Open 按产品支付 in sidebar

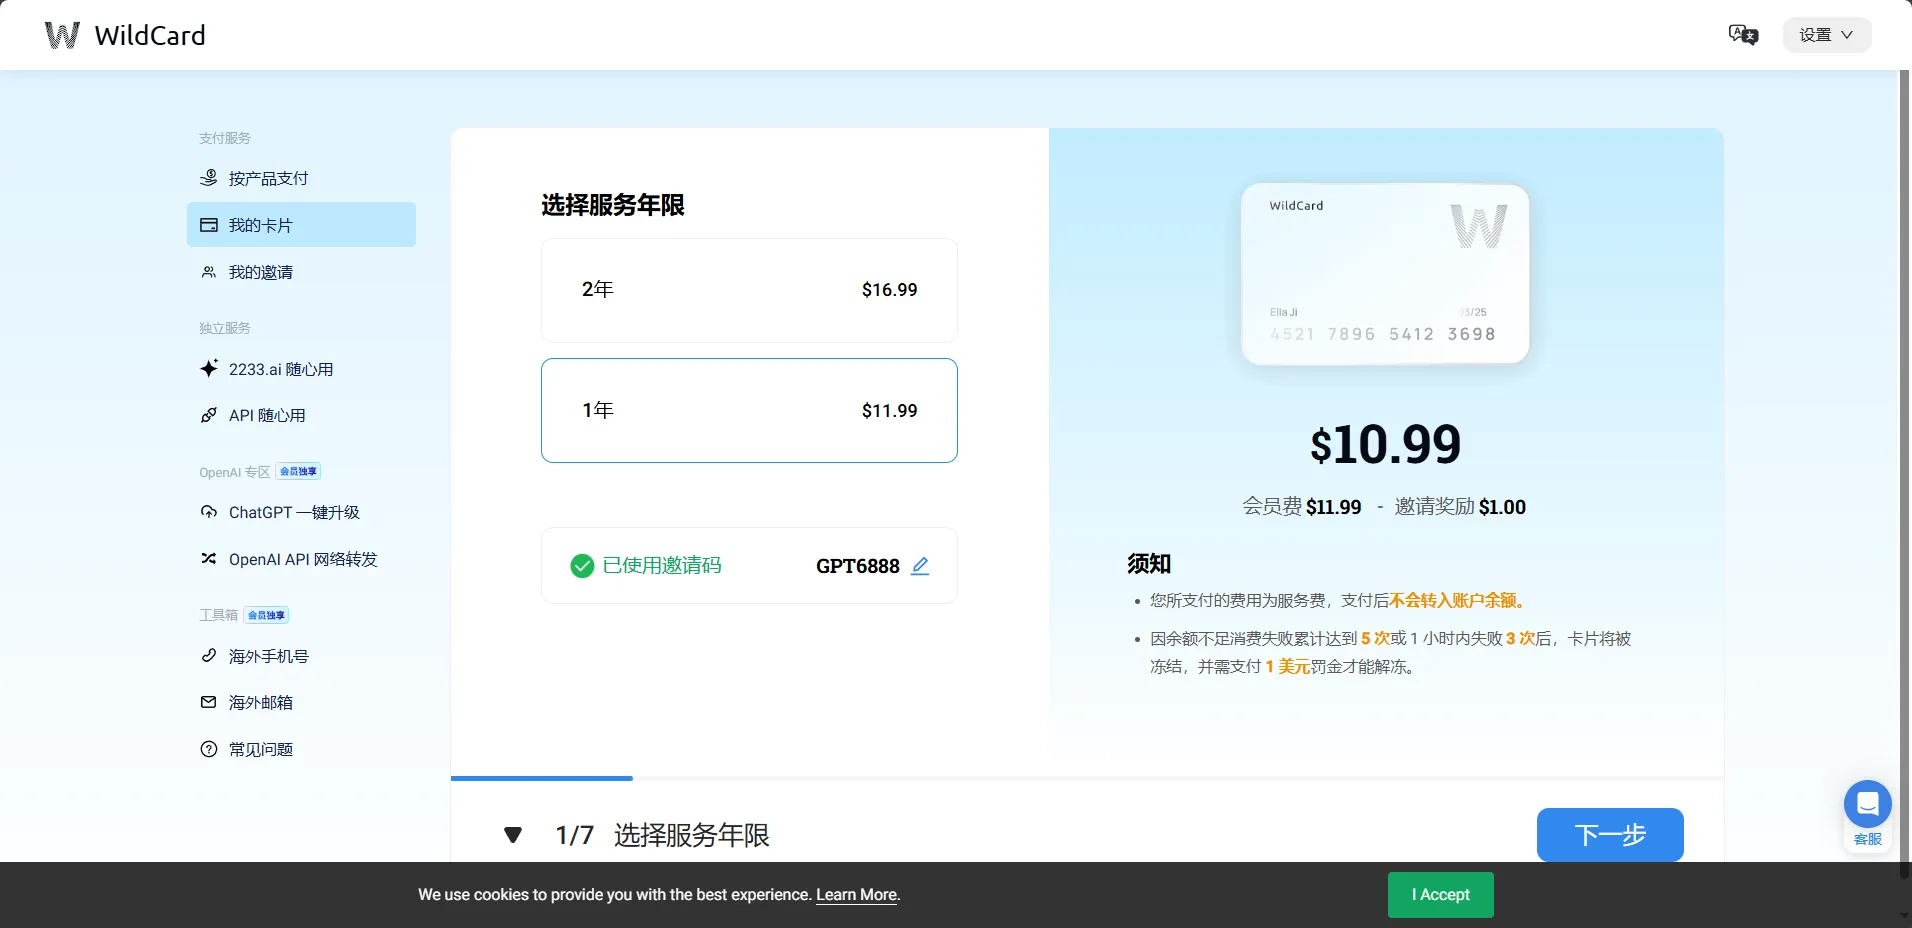268,178
